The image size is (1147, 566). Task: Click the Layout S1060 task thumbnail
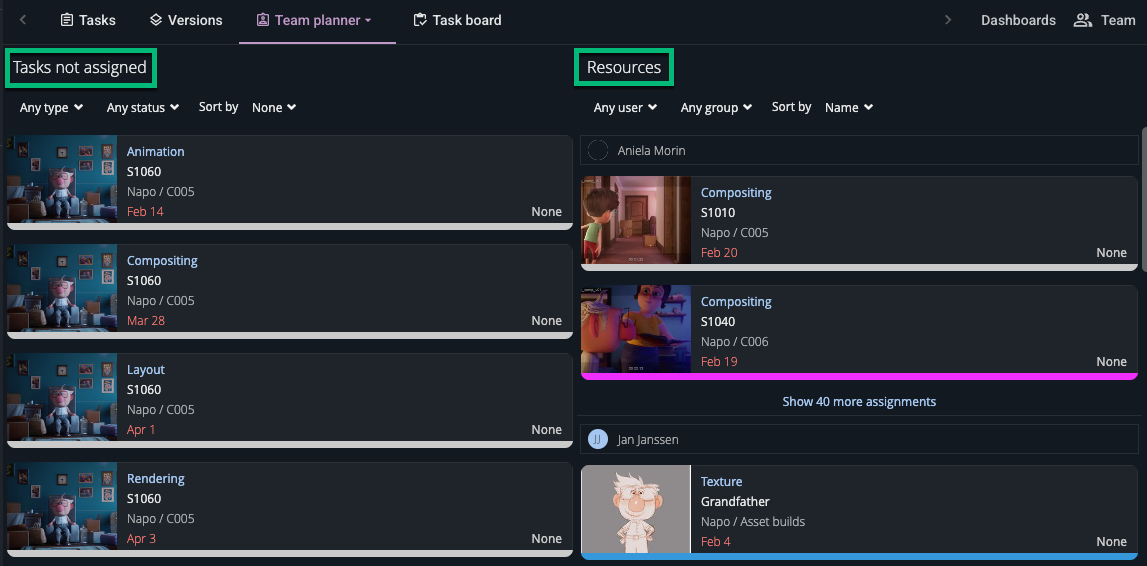[62, 397]
